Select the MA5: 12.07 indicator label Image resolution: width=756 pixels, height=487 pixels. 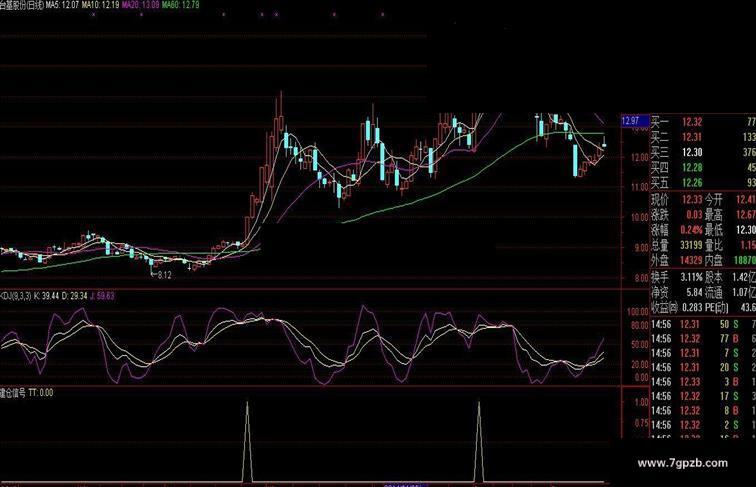pyautogui.click(x=63, y=5)
